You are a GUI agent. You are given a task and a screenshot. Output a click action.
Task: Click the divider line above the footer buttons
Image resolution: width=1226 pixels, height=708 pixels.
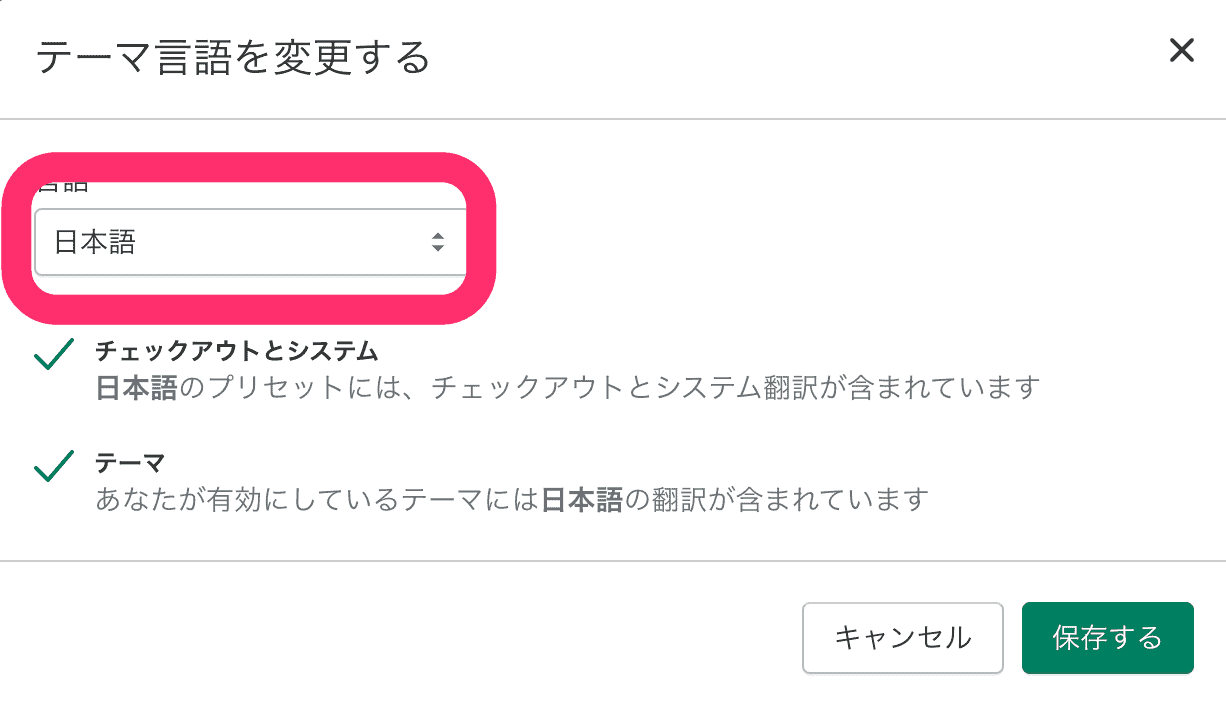point(613,561)
